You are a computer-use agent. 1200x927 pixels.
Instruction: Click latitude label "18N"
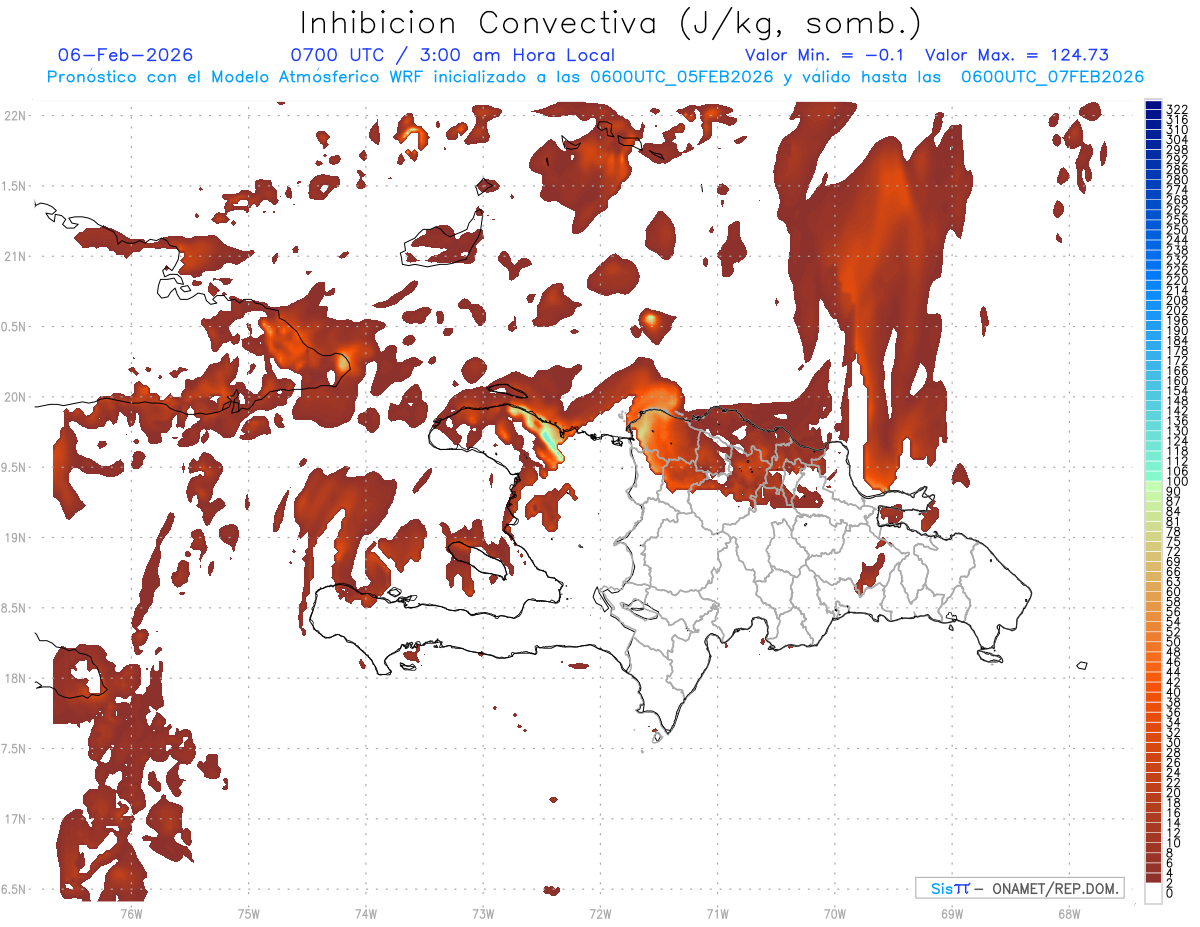click(15, 679)
